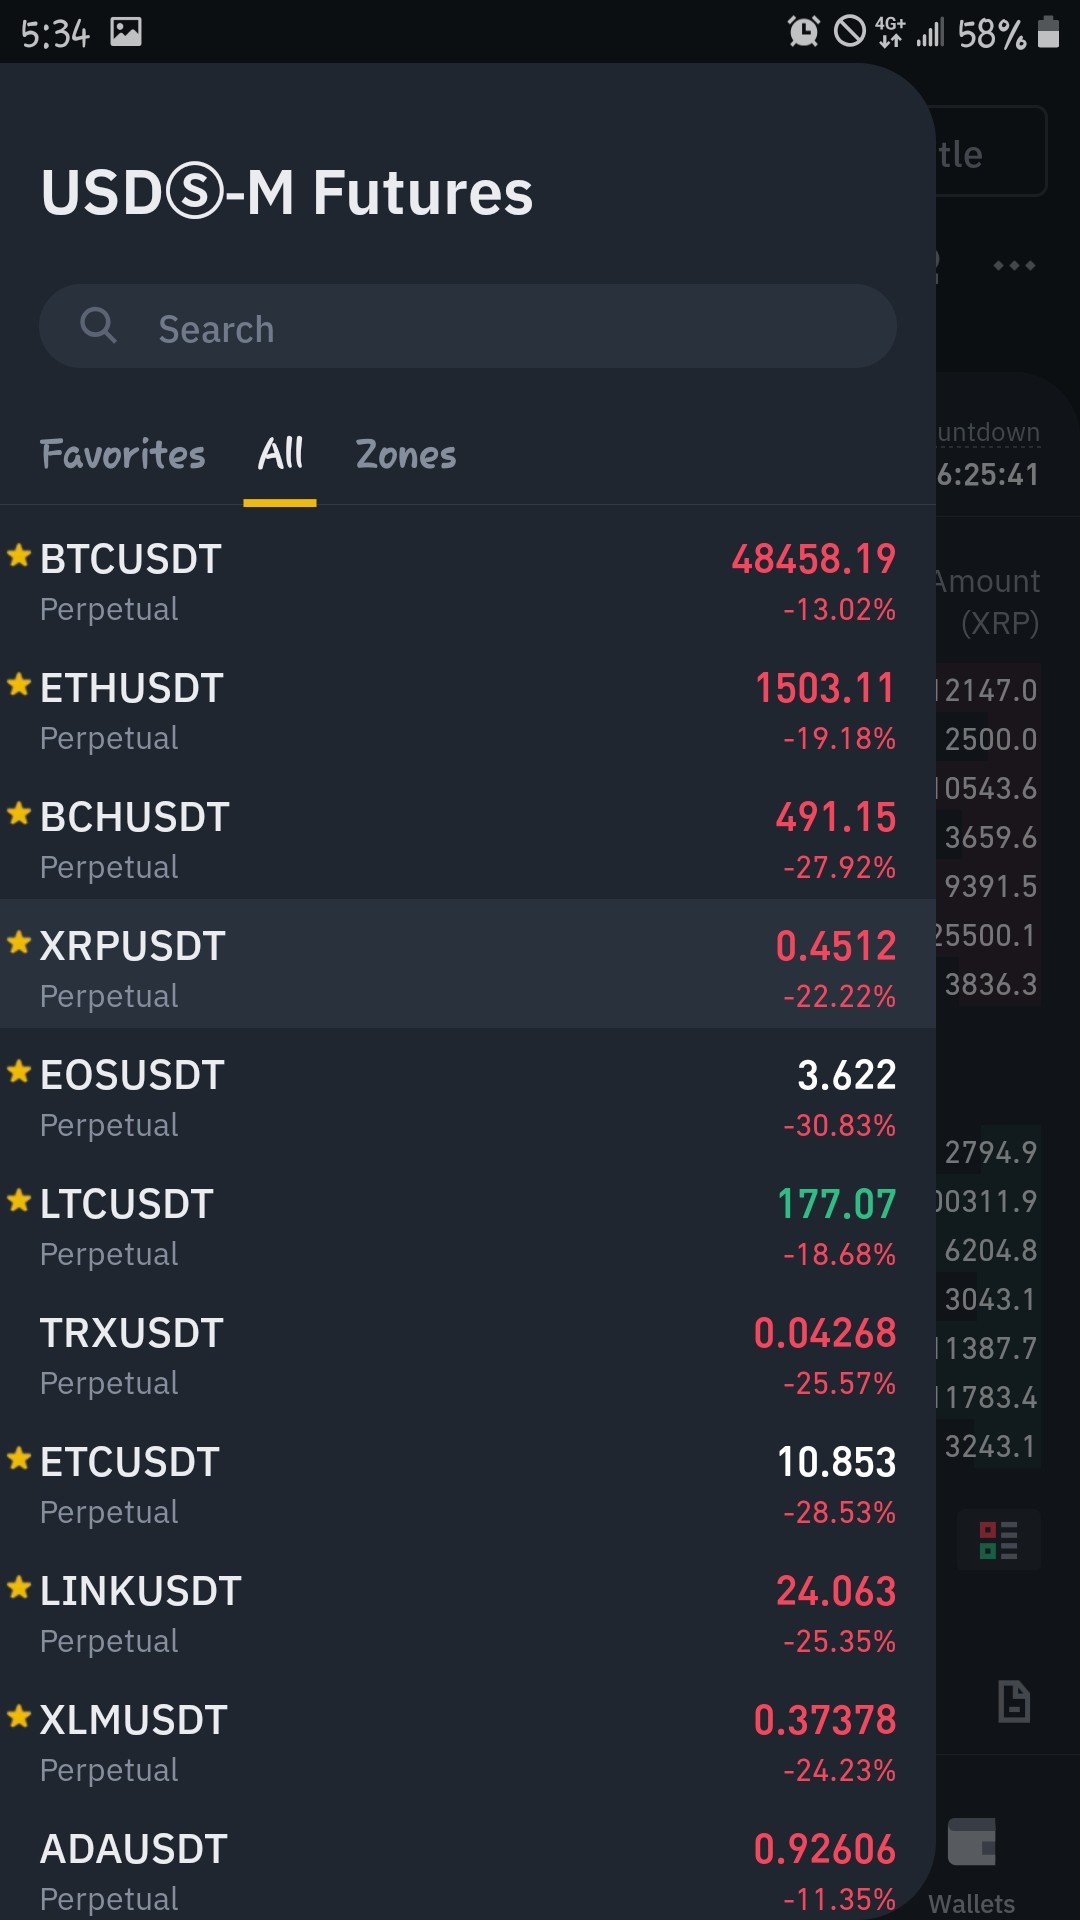Screen dimensions: 1080x1920
Task: Tap the alarm icon in status bar
Action: click(x=804, y=32)
